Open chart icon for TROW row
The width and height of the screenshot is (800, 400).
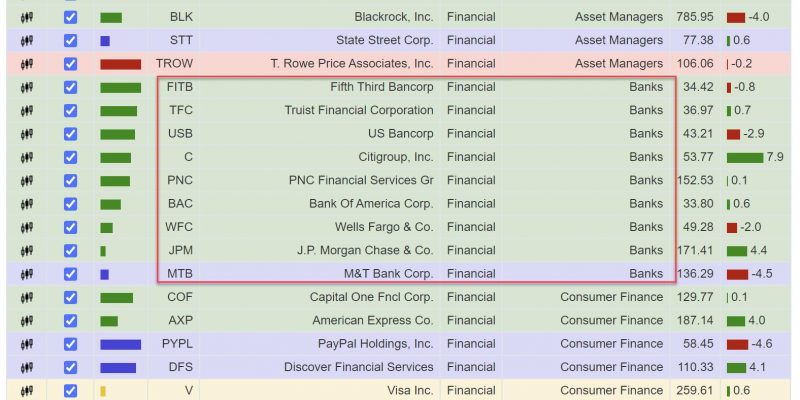(27, 64)
